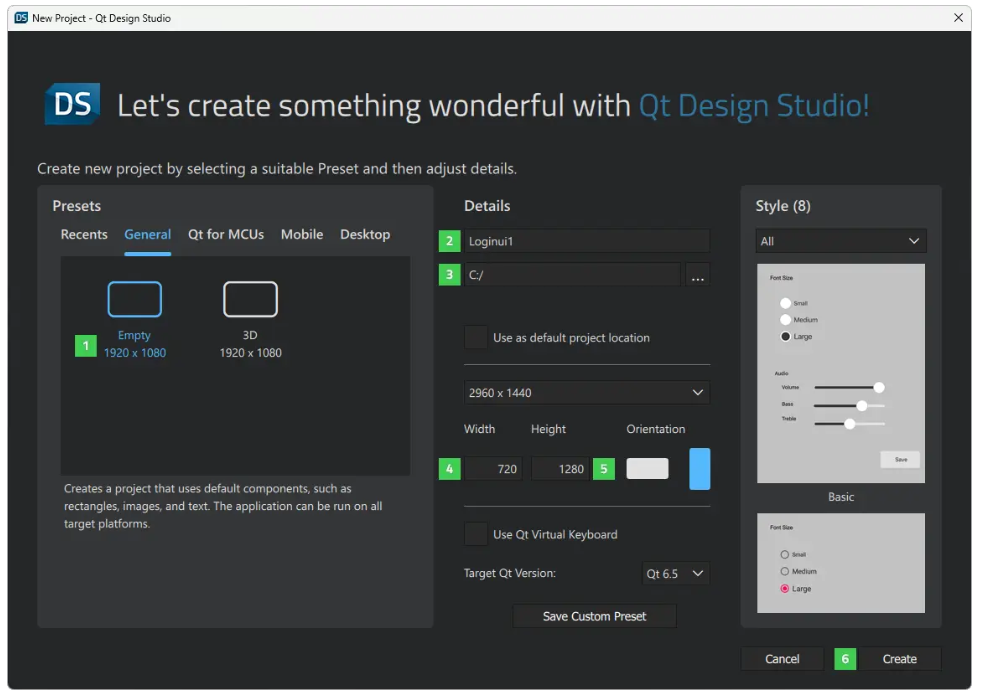The image size is (989, 698).
Task: Click the DS logo in the header
Action: [x=73, y=104]
